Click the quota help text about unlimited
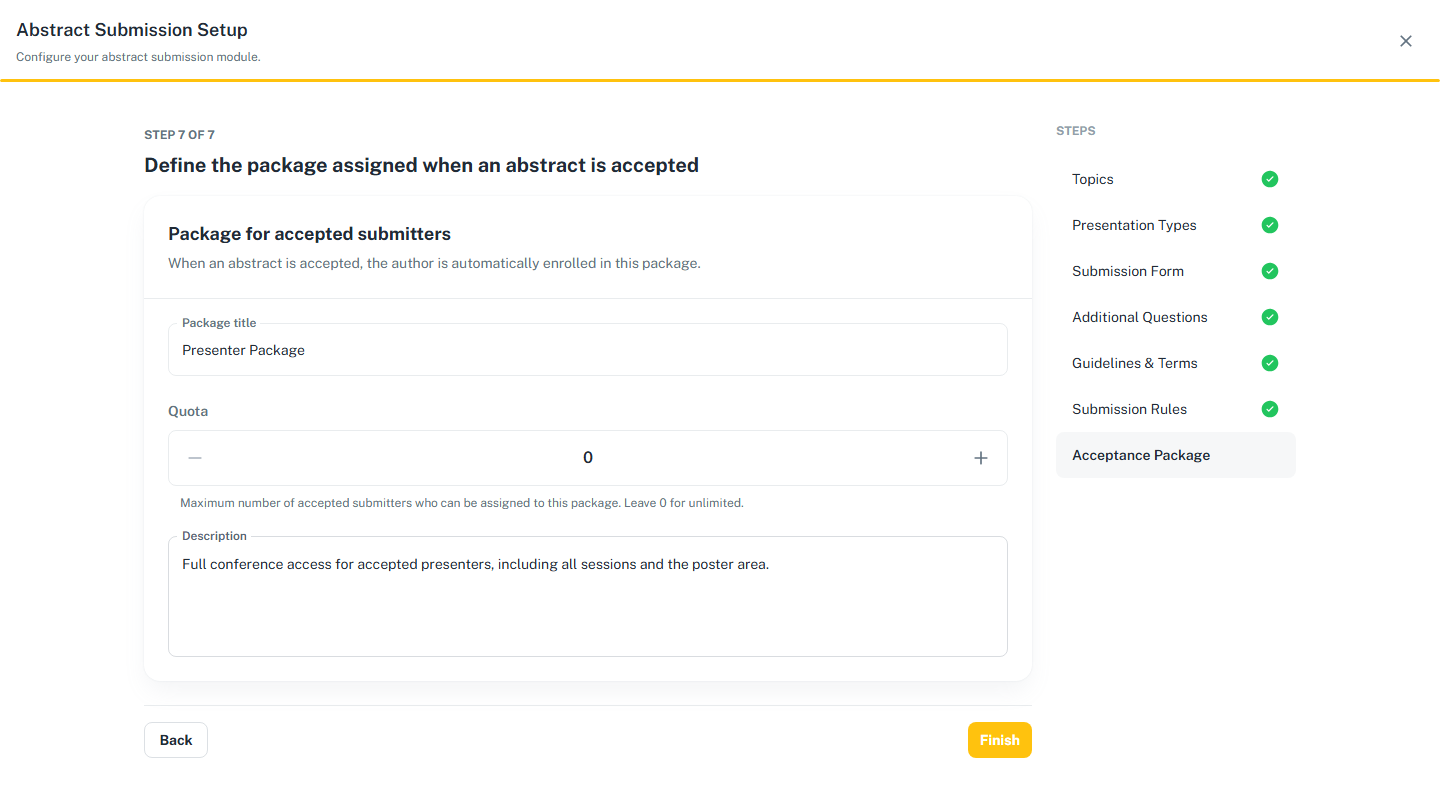This screenshot has height=799, width=1440. pyautogui.click(x=462, y=503)
